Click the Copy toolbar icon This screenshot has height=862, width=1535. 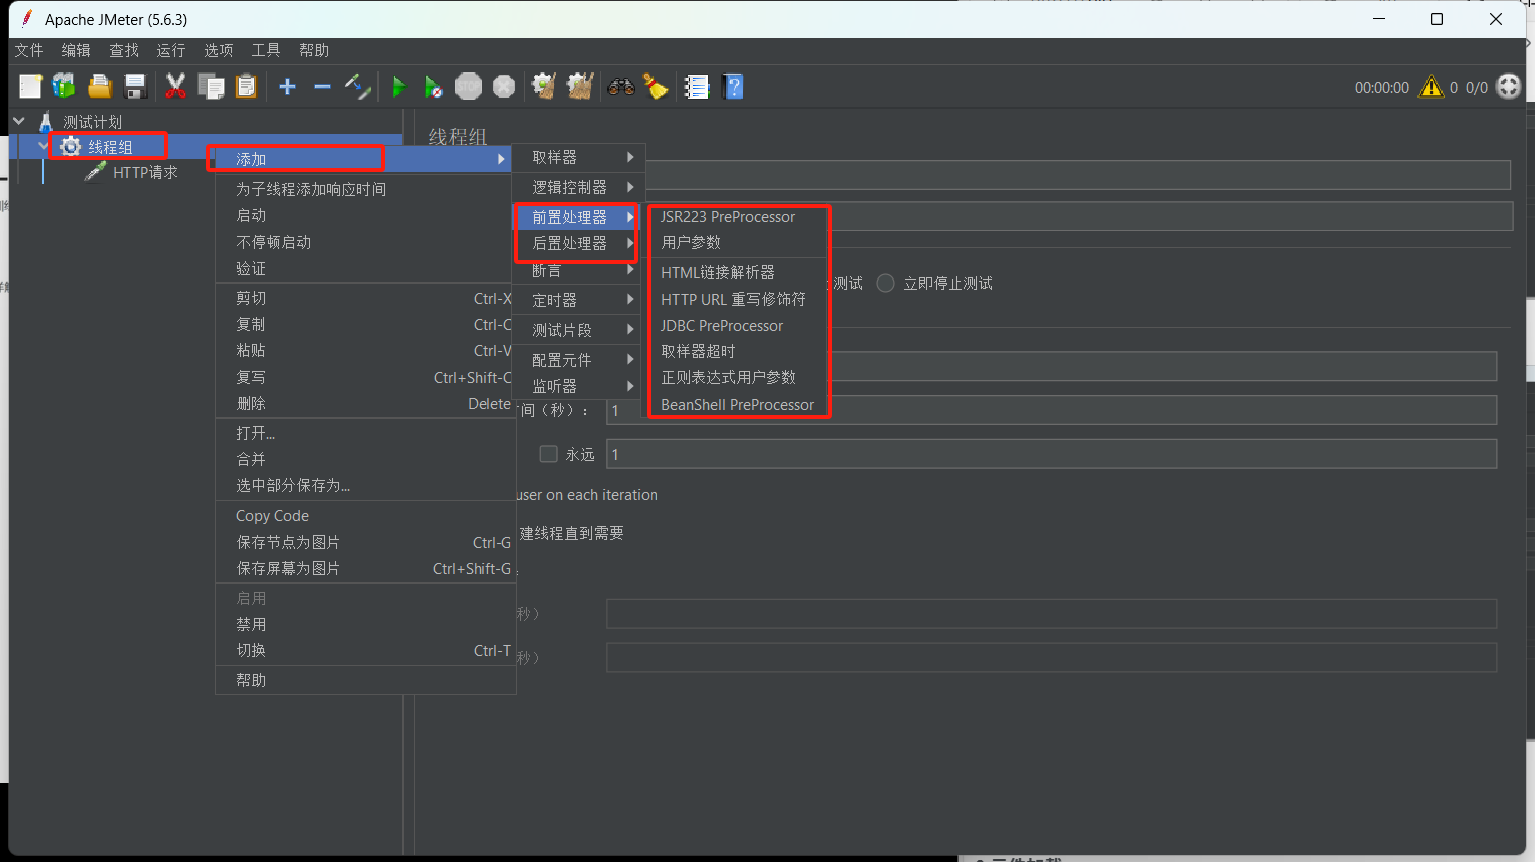(x=211, y=87)
